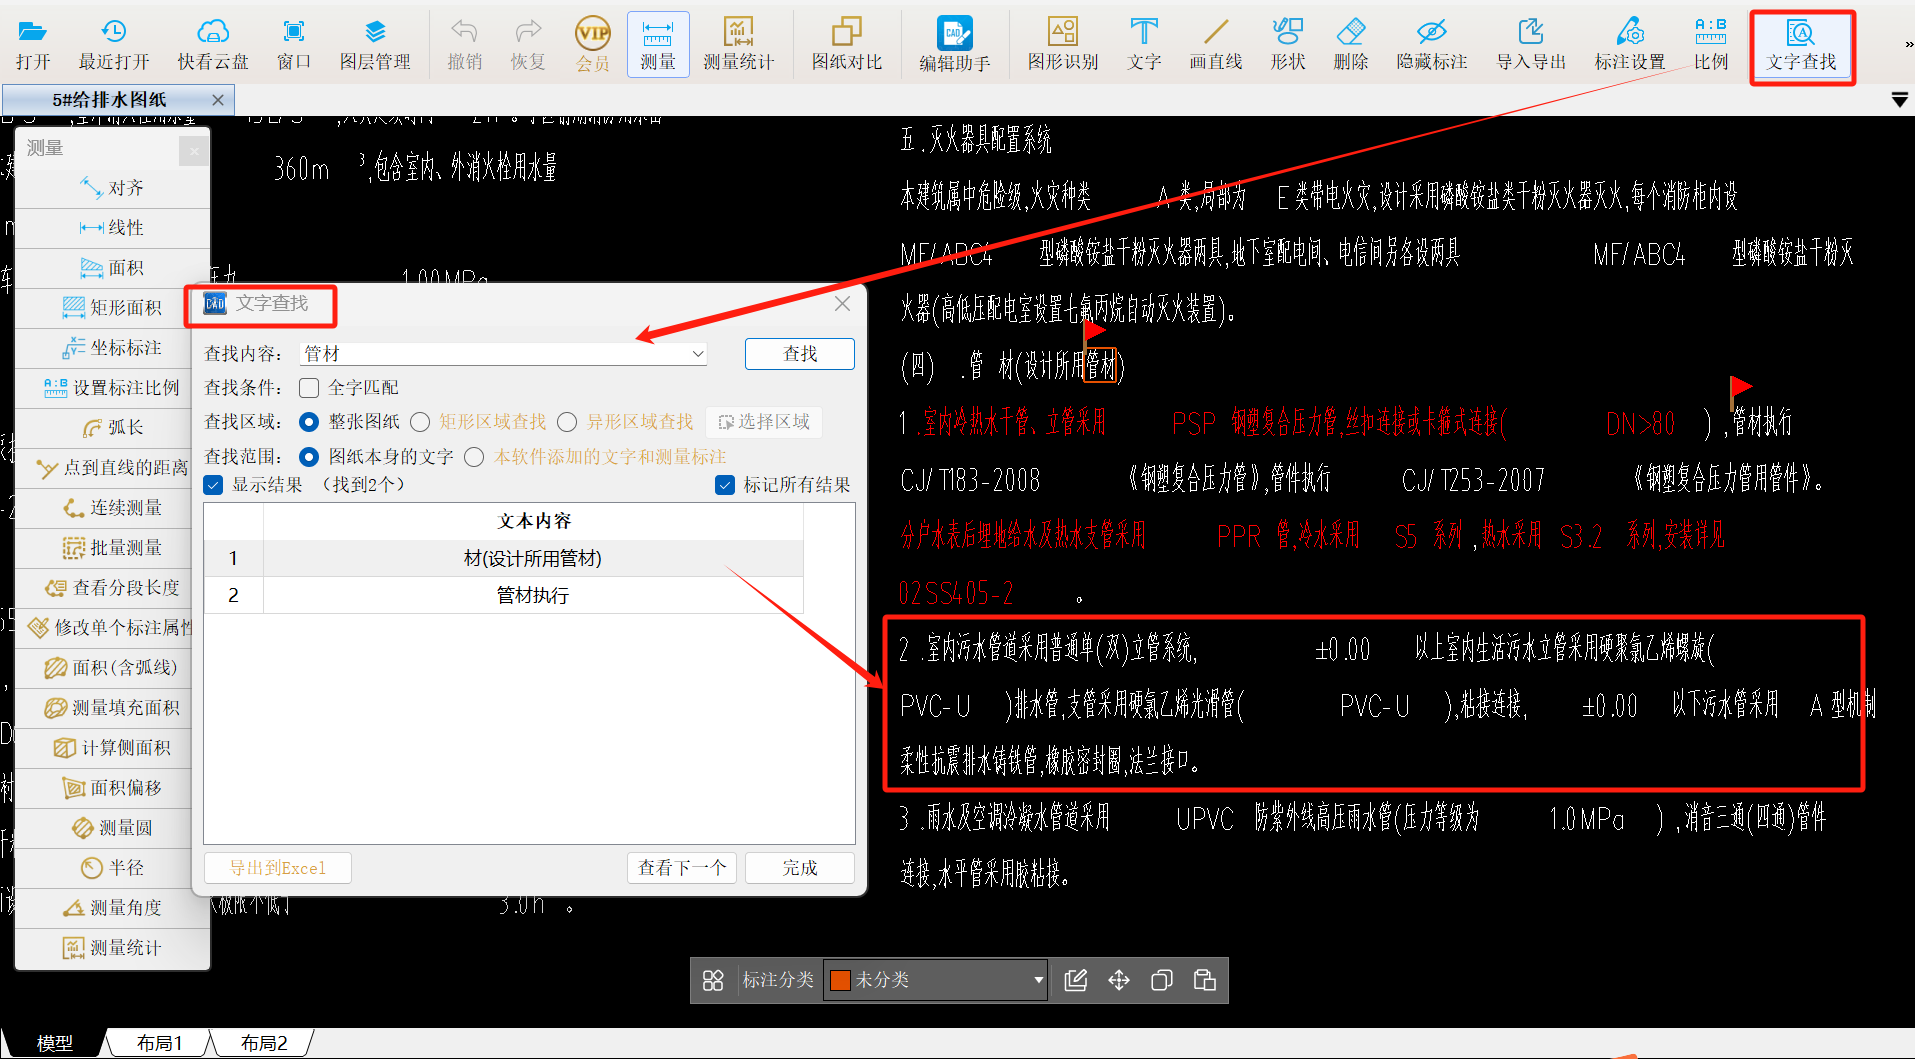This screenshot has height=1059, width=1915.
Task: Click the 删除 eraser tool
Action: pos(1350,45)
